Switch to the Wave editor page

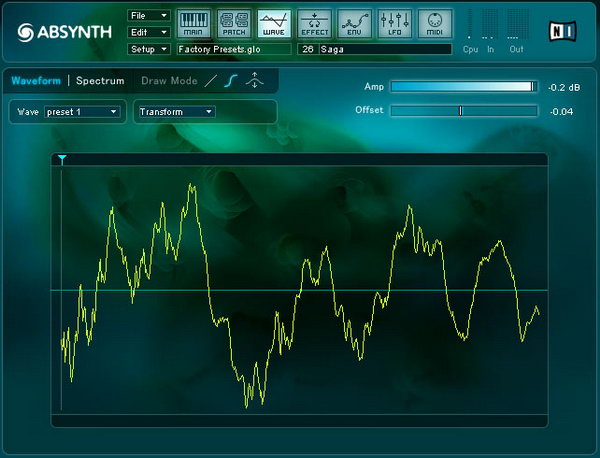click(x=274, y=24)
